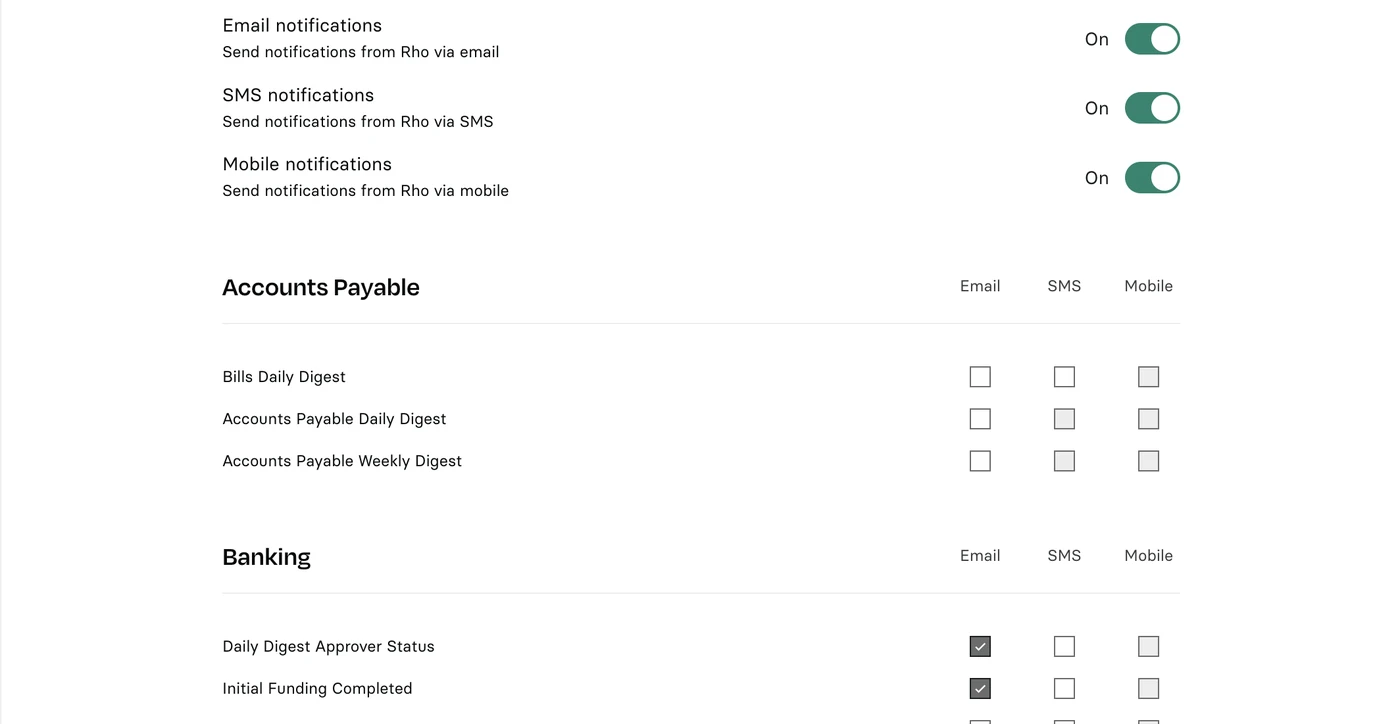Enable Email for Accounts Payable Weekly Digest
Screen dimensions: 1400x724
coord(980,461)
